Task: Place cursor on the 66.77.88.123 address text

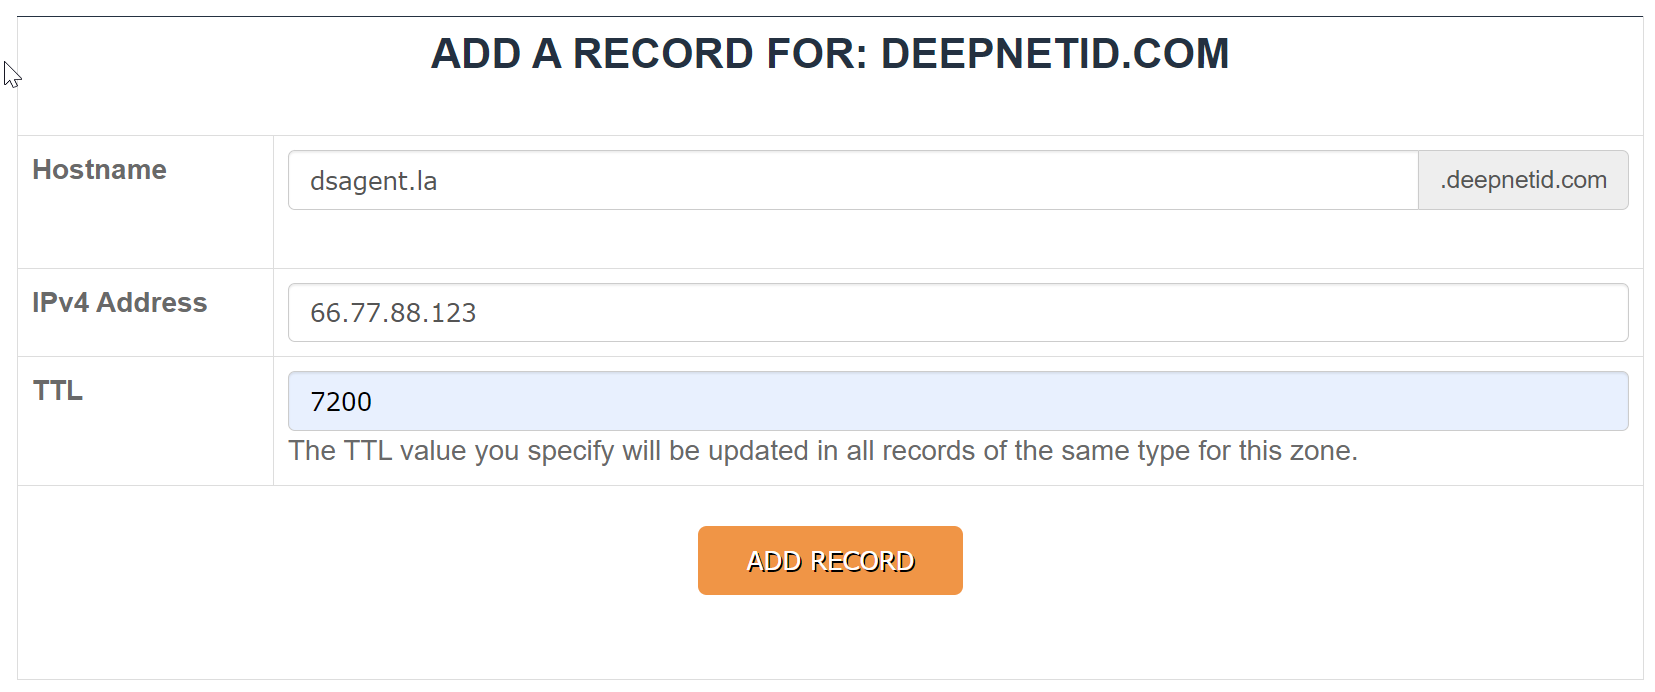Action: pos(393,313)
